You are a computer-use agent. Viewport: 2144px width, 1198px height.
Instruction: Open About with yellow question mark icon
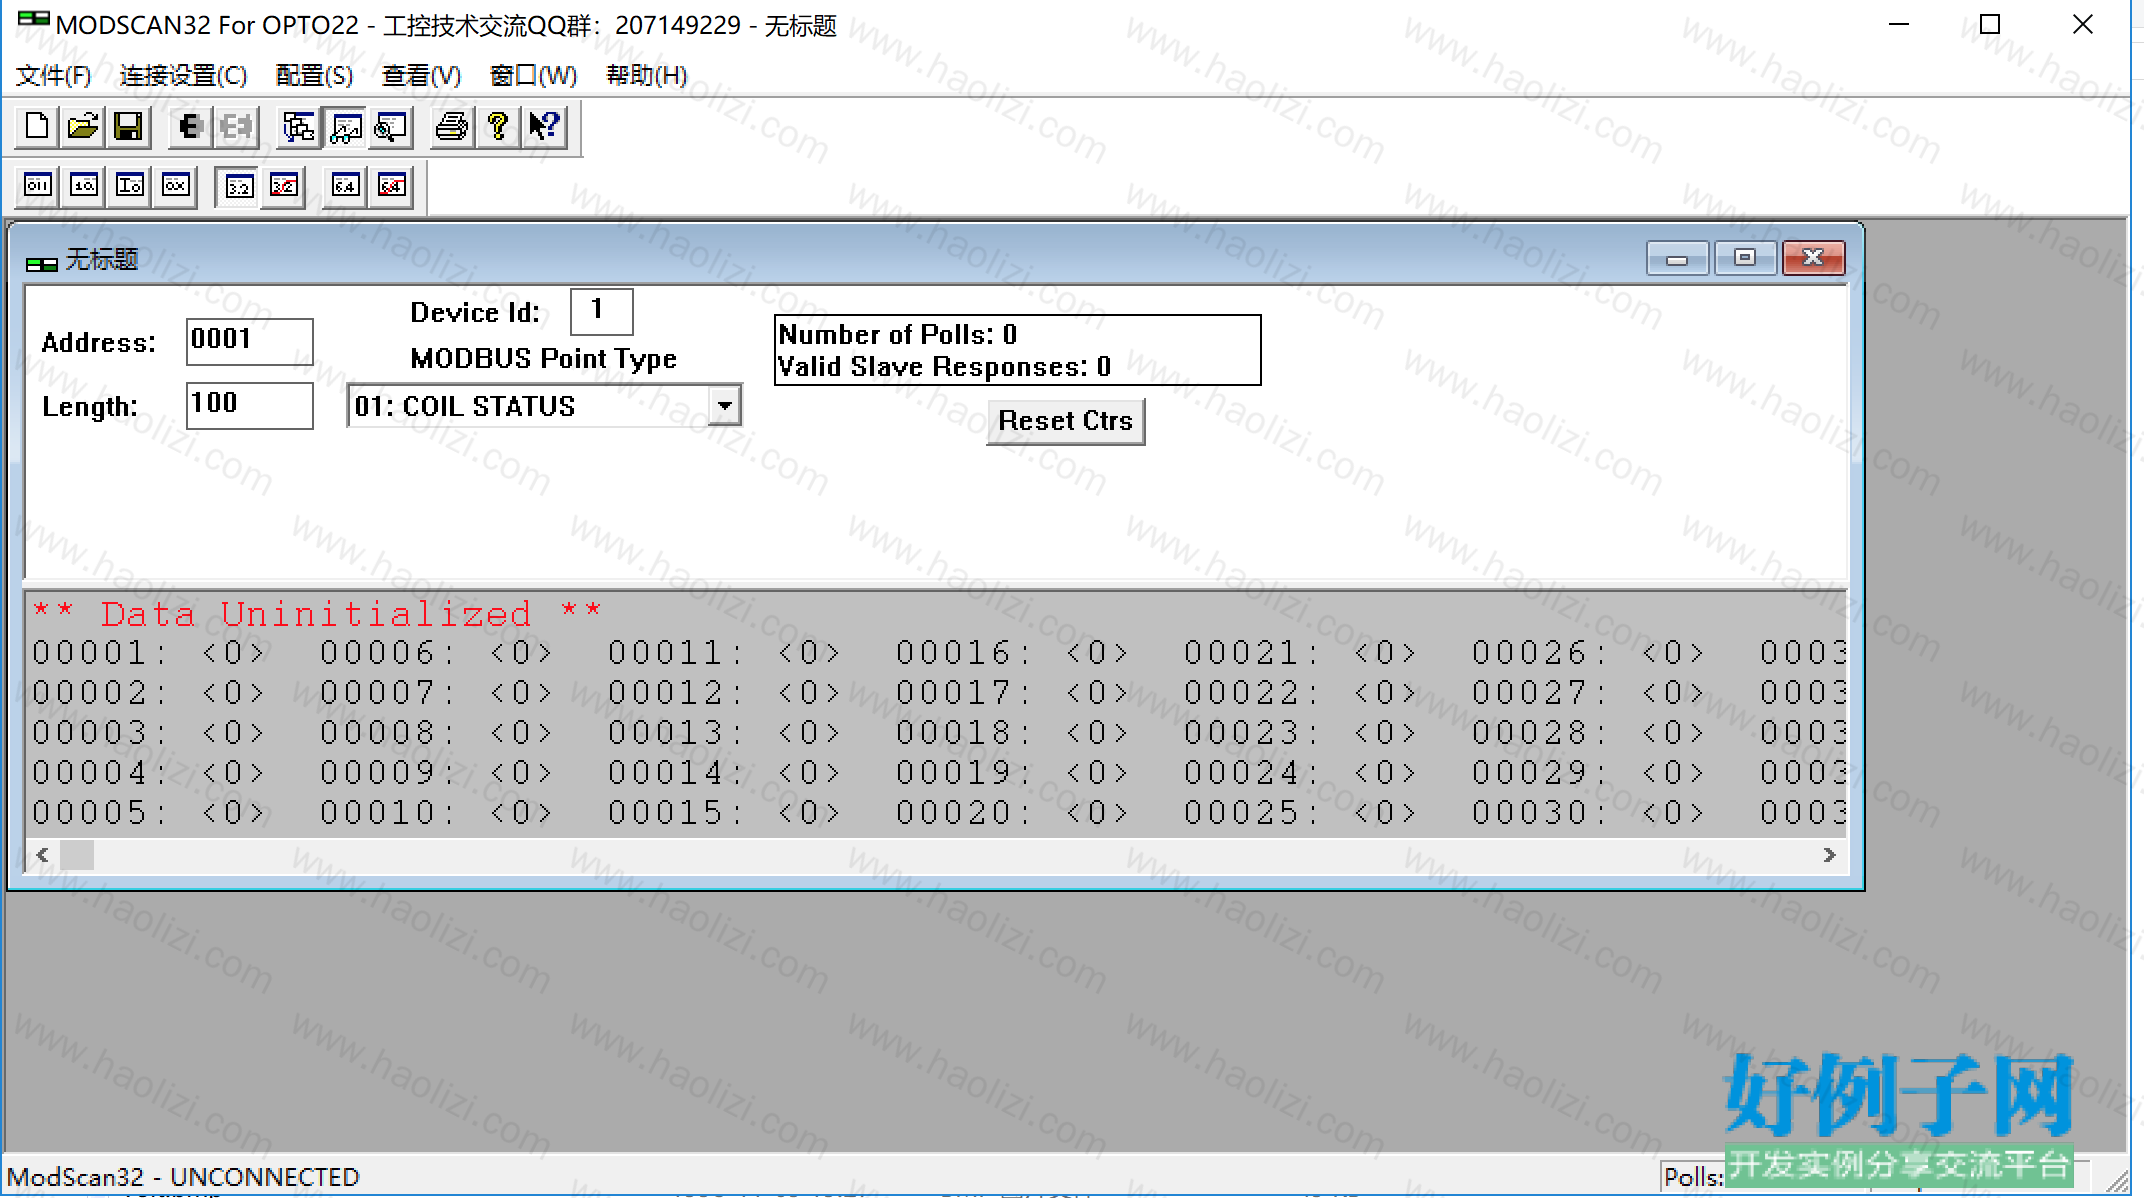(x=498, y=127)
